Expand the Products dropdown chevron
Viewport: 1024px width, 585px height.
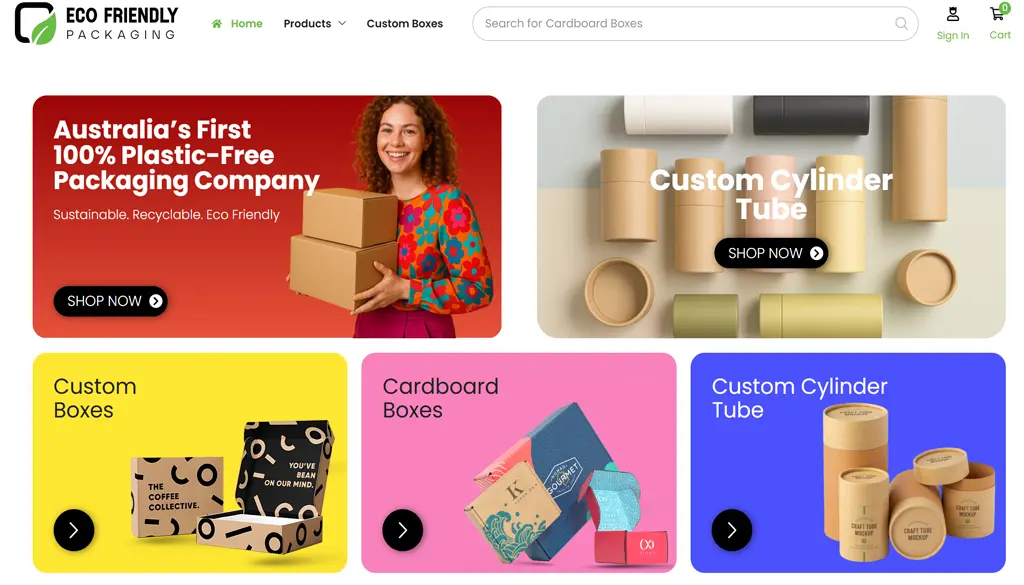[x=342, y=24]
